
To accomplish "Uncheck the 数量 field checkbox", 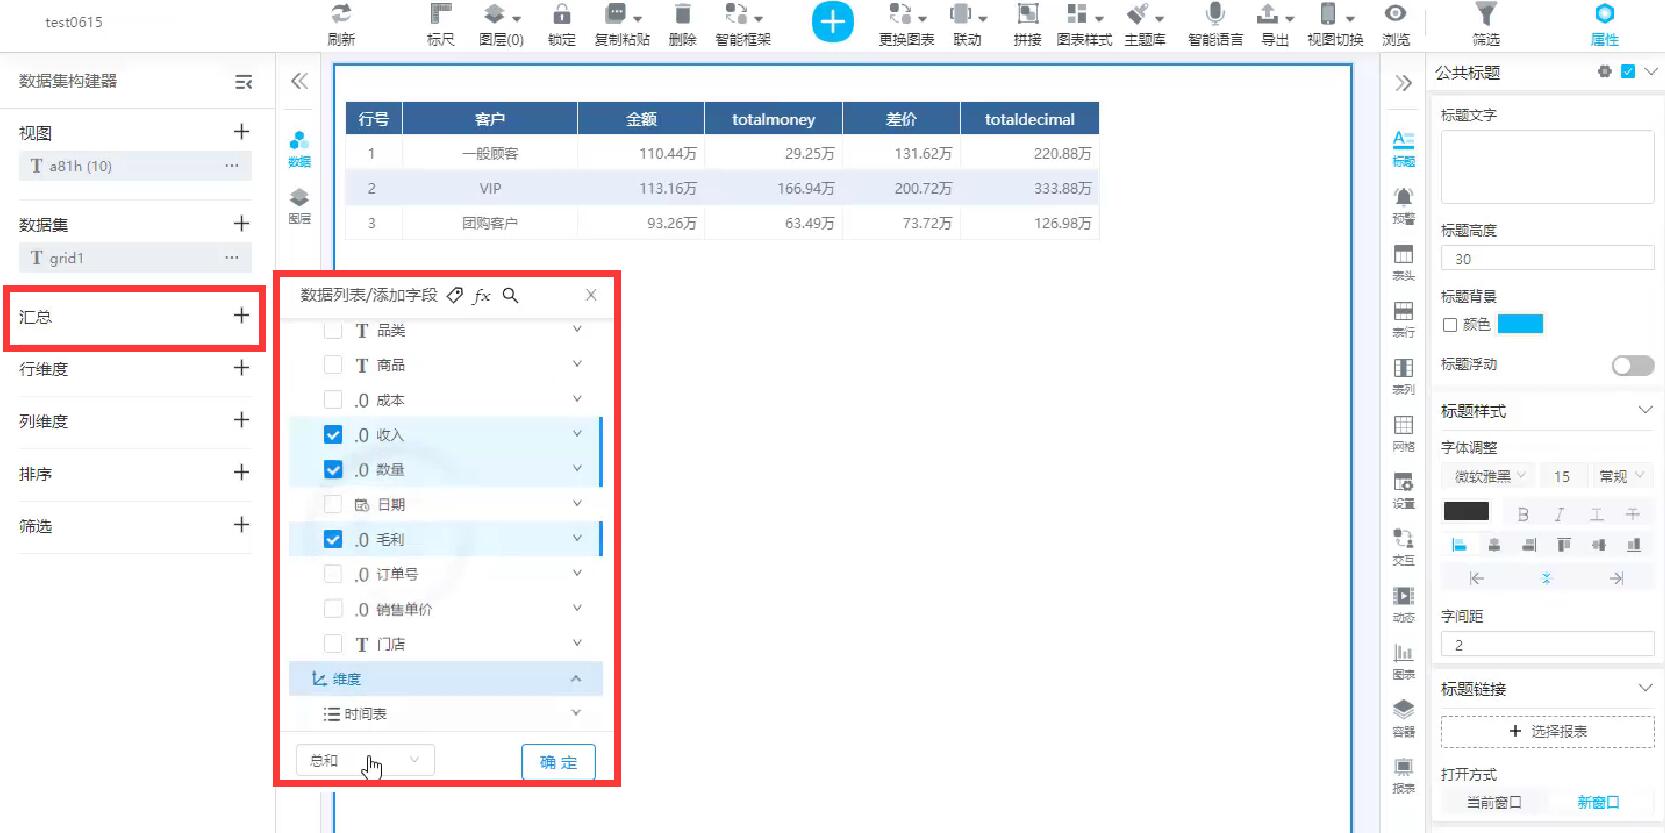I will pos(333,469).
